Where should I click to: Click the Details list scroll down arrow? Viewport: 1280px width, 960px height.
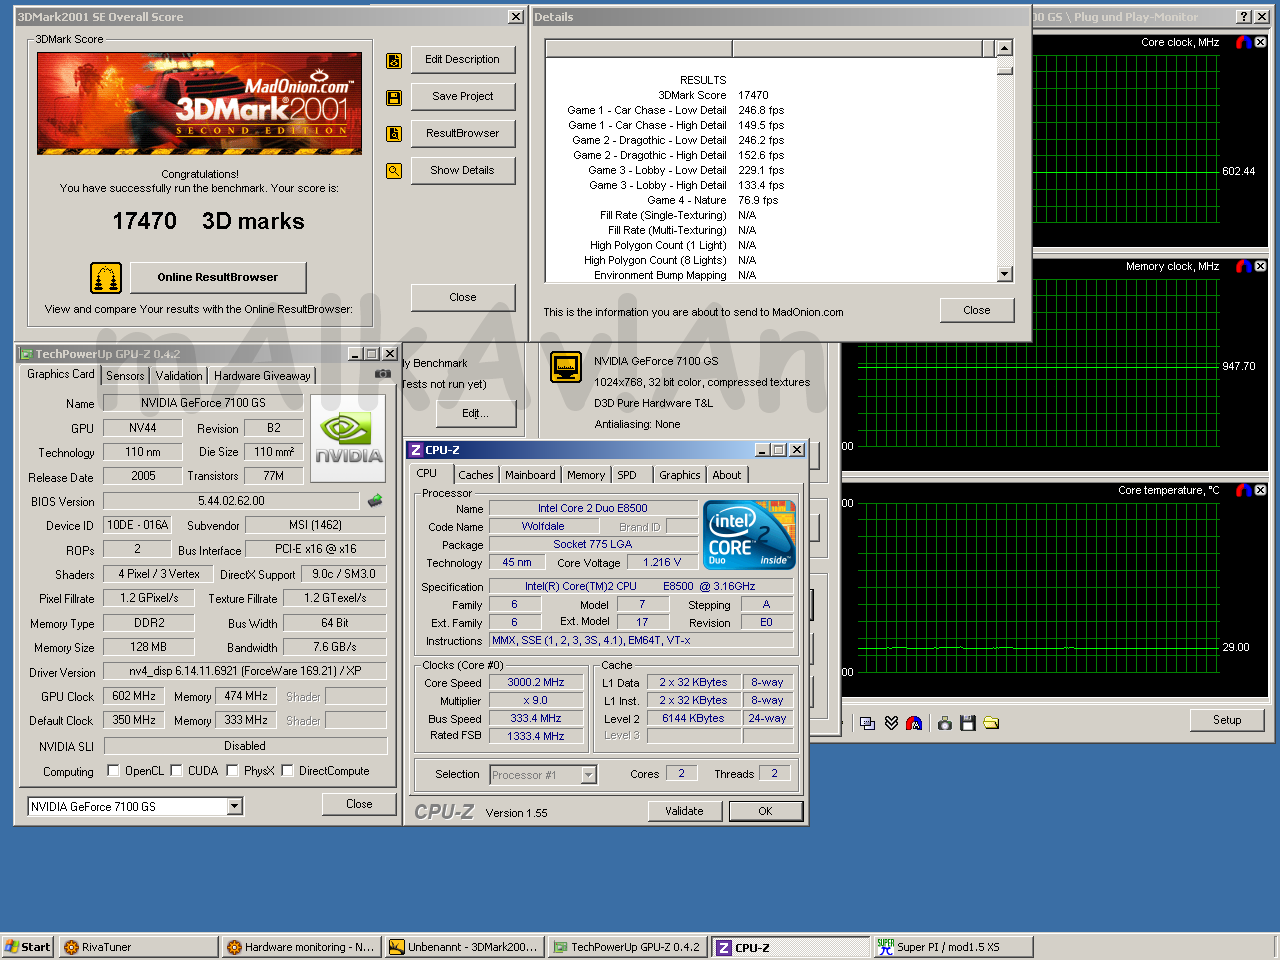[1005, 274]
